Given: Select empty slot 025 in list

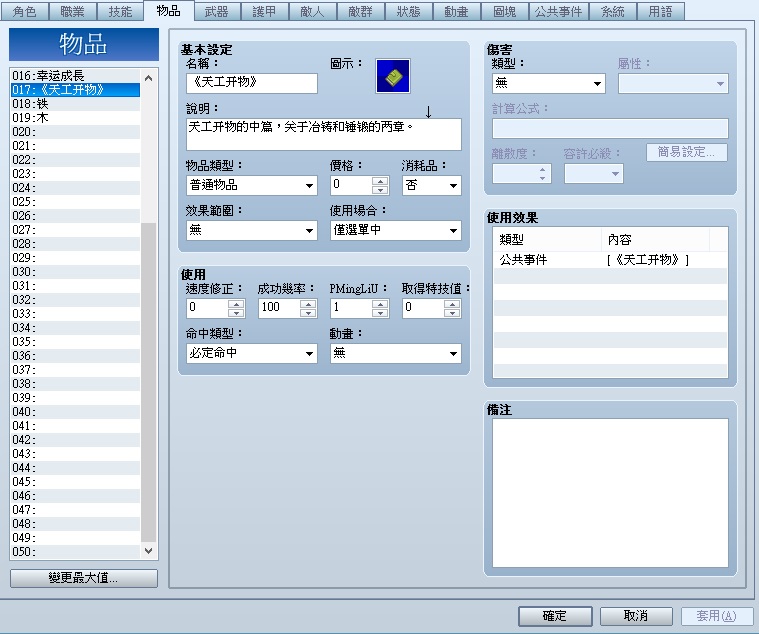Looking at the screenshot, I should click(76, 202).
